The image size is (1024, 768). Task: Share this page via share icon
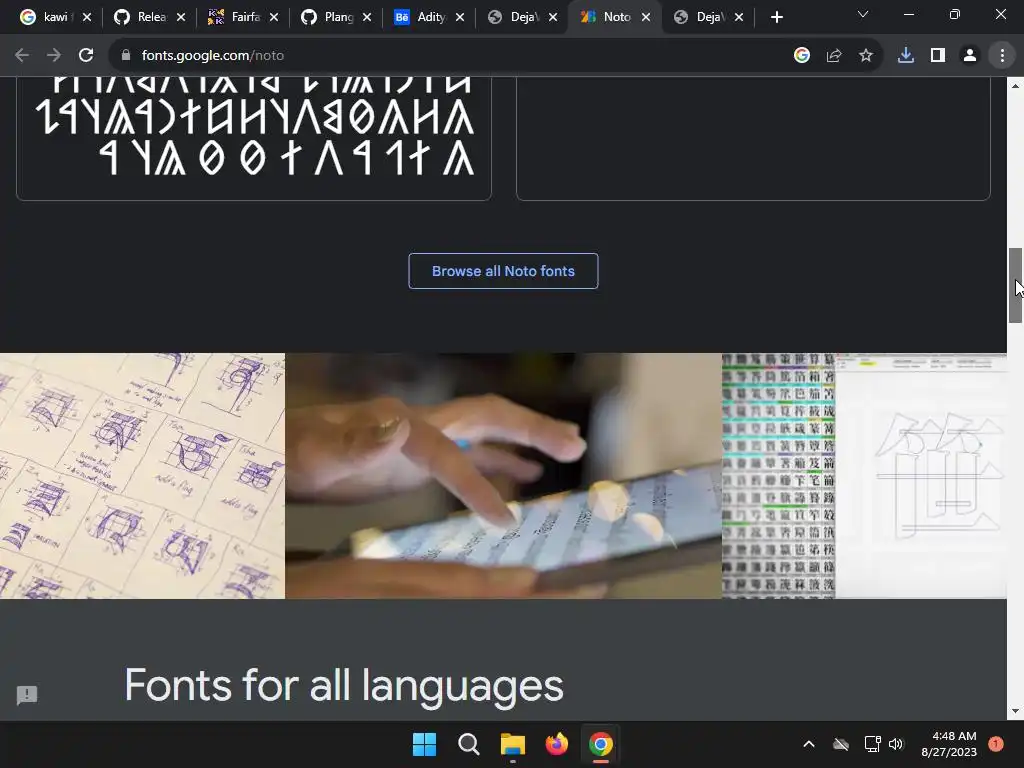pyautogui.click(x=834, y=56)
